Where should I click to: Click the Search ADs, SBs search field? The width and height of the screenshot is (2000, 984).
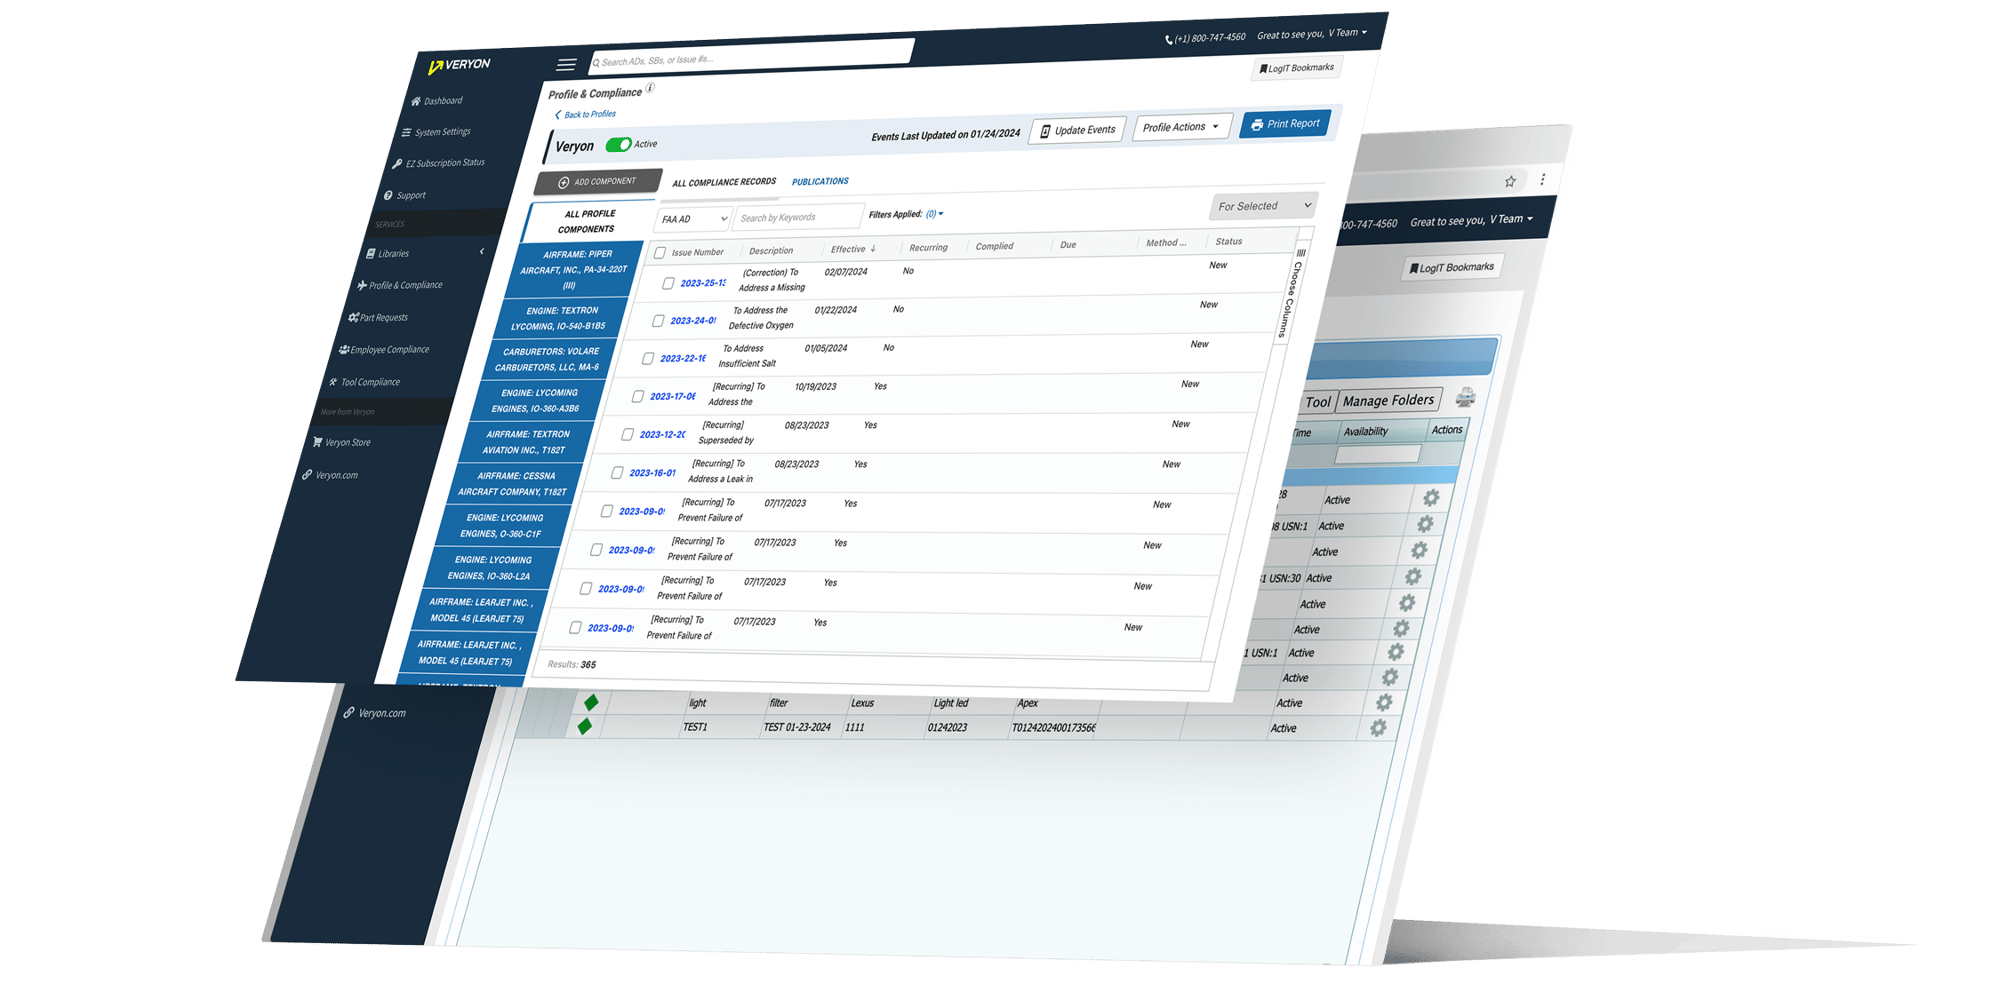752,56
